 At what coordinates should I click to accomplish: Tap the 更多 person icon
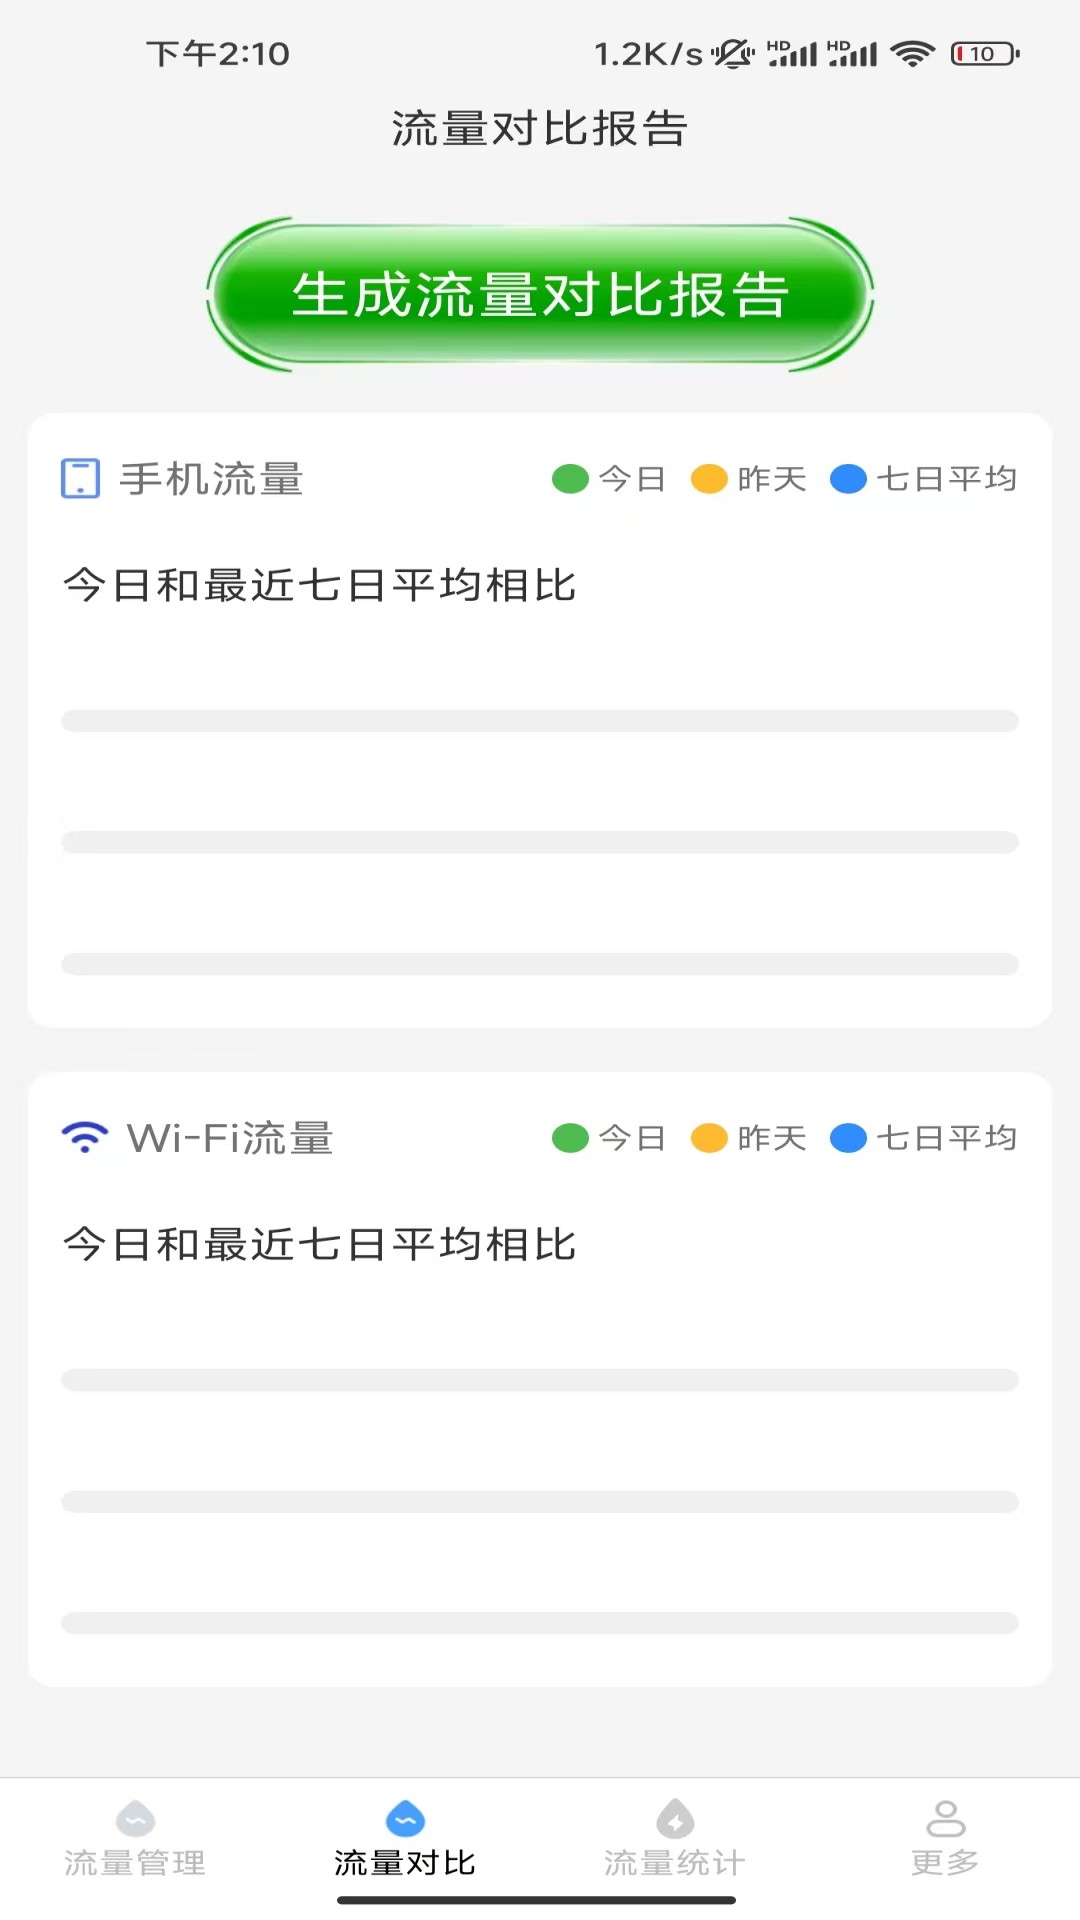(x=945, y=1819)
